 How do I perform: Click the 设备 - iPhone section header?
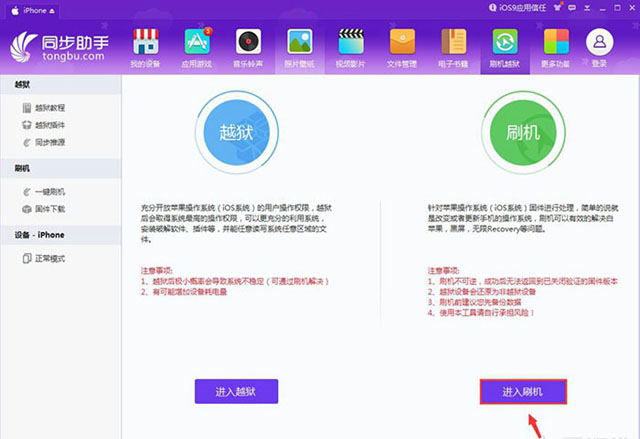point(60,235)
